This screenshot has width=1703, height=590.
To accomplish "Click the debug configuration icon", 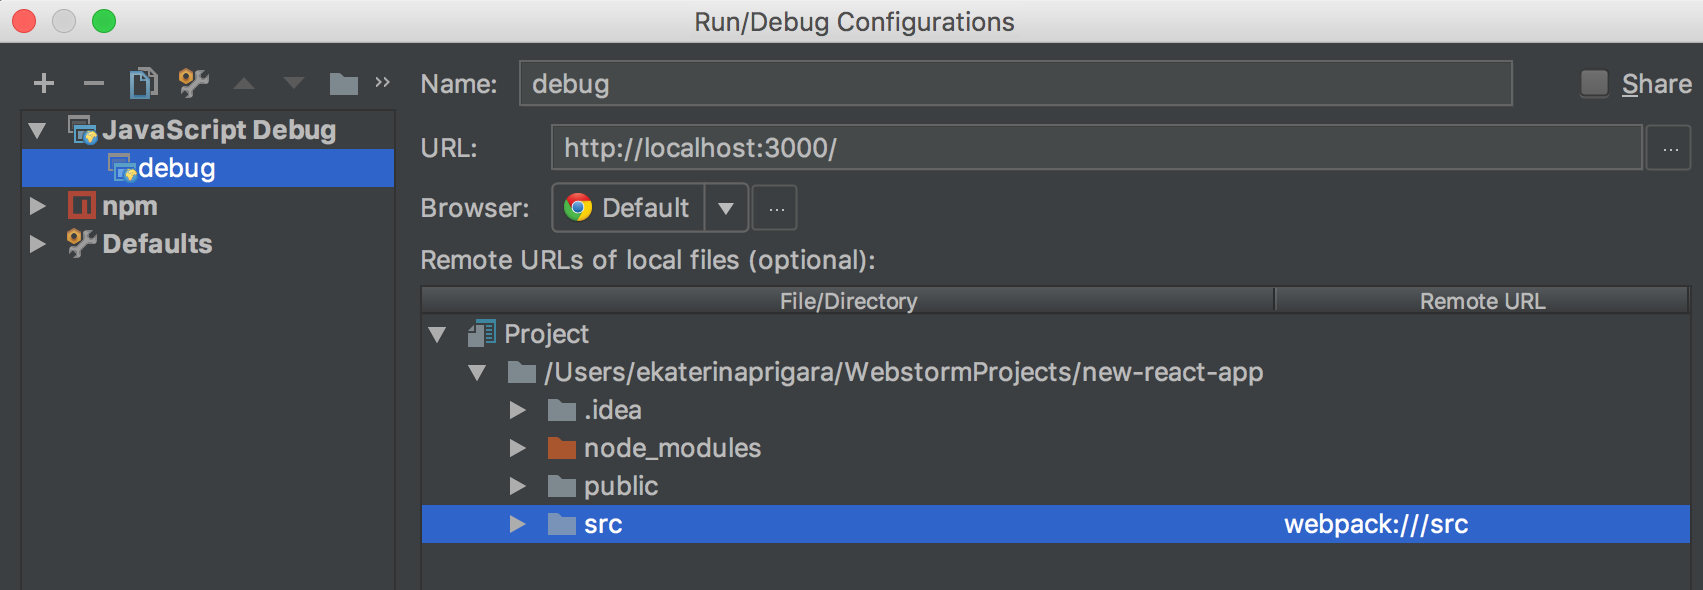I will [x=122, y=168].
